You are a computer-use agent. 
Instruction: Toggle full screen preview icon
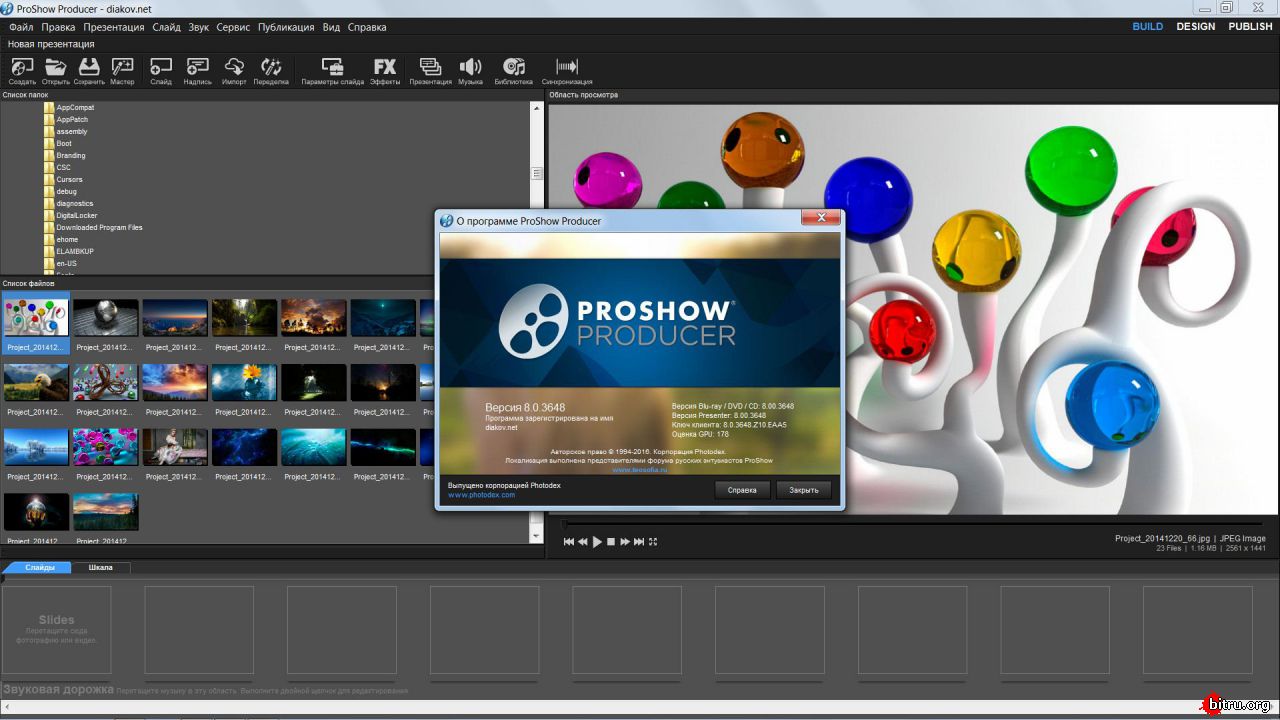click(x=653, y=542)
